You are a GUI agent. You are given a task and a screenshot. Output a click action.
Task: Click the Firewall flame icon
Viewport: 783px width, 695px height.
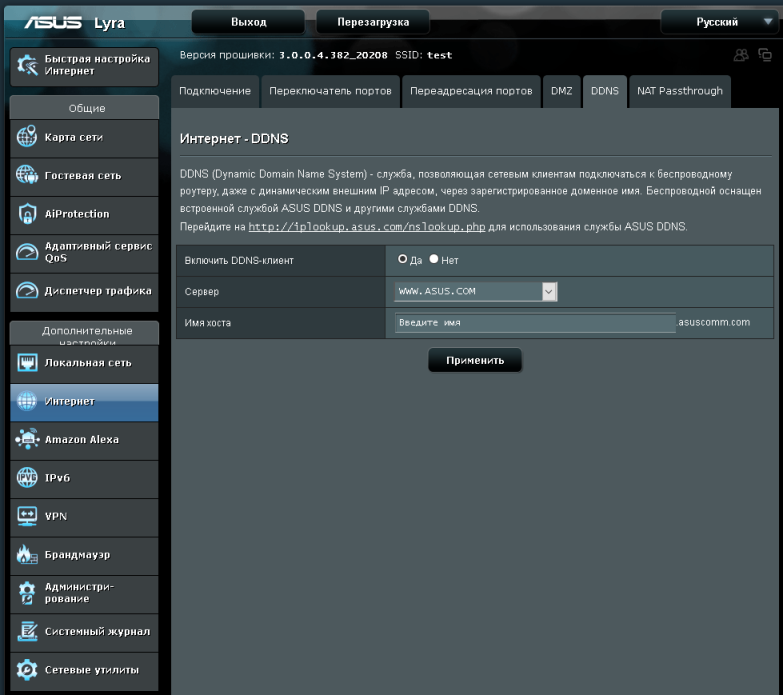click(x=27, y=554)
